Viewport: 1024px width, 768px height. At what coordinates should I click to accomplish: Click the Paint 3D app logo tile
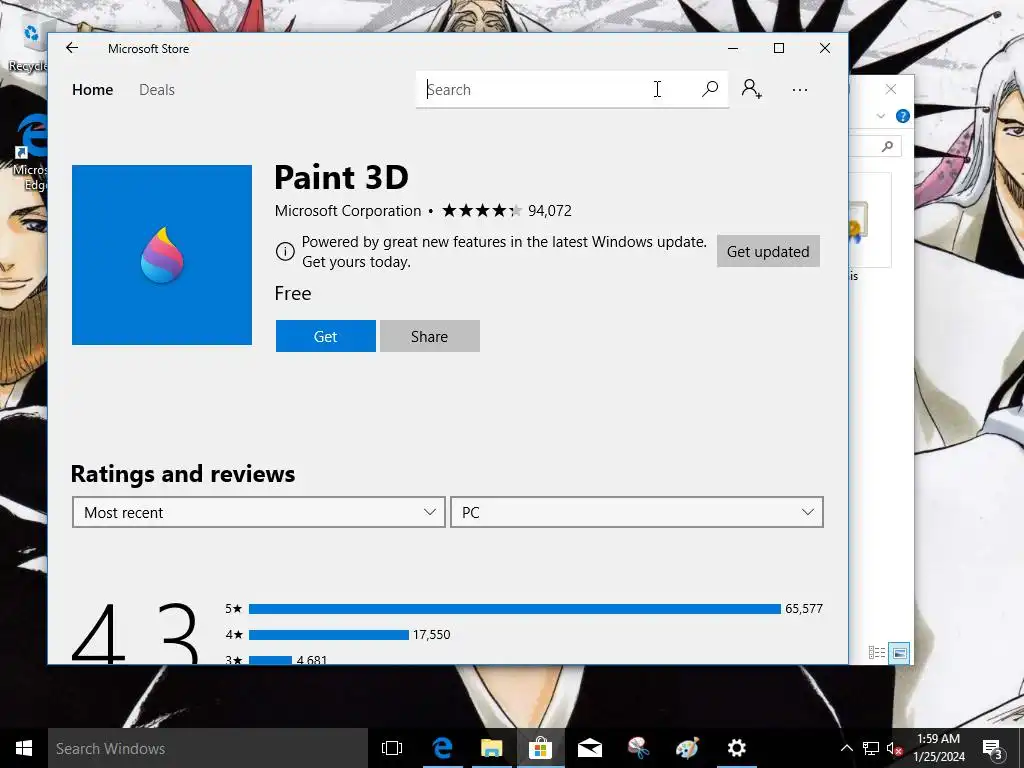coord(162,255)
